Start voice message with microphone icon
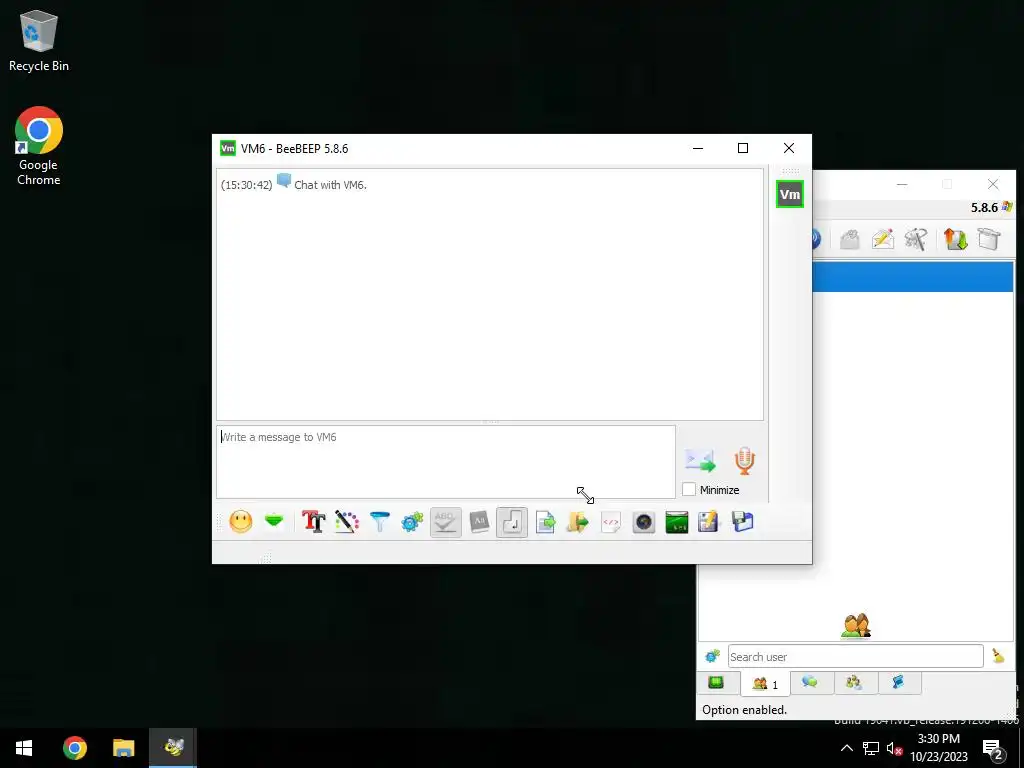 pos(744,460)
